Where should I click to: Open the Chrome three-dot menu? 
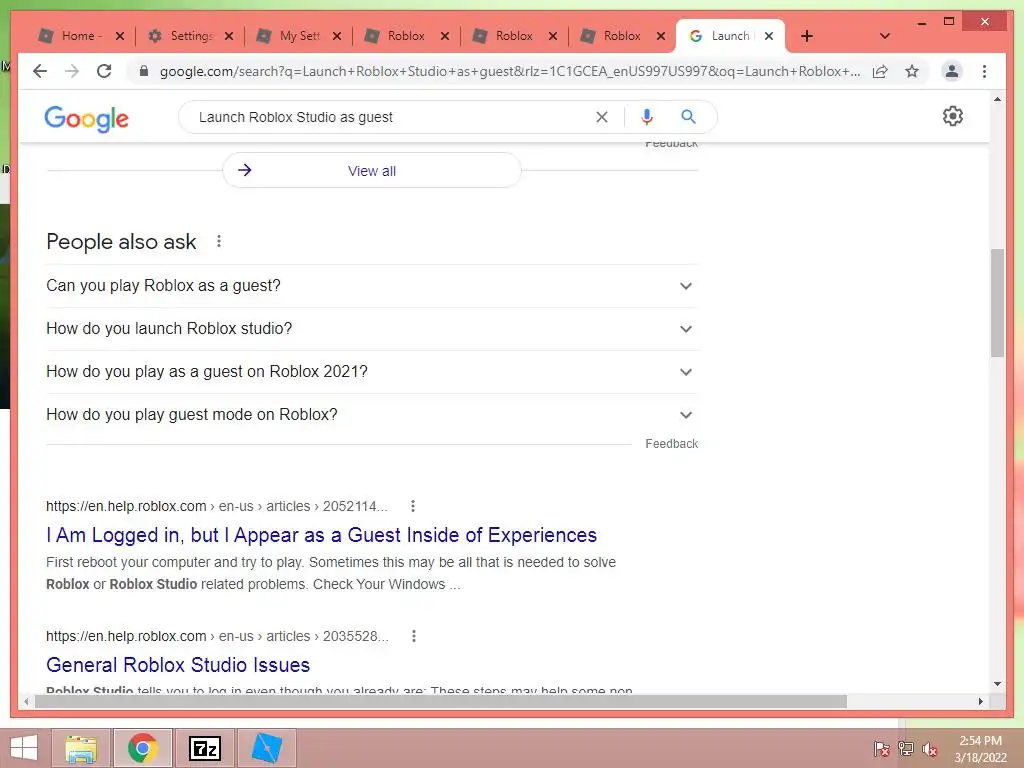984,71
